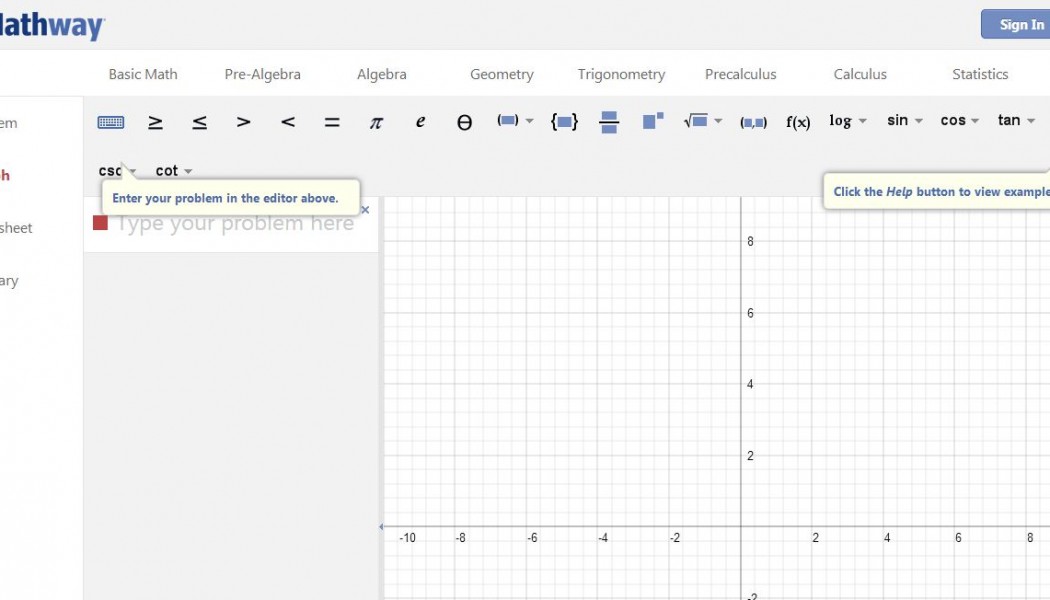Insert the ordered pair point template
Screen dimensions: 1050x600
click(753, 122)
